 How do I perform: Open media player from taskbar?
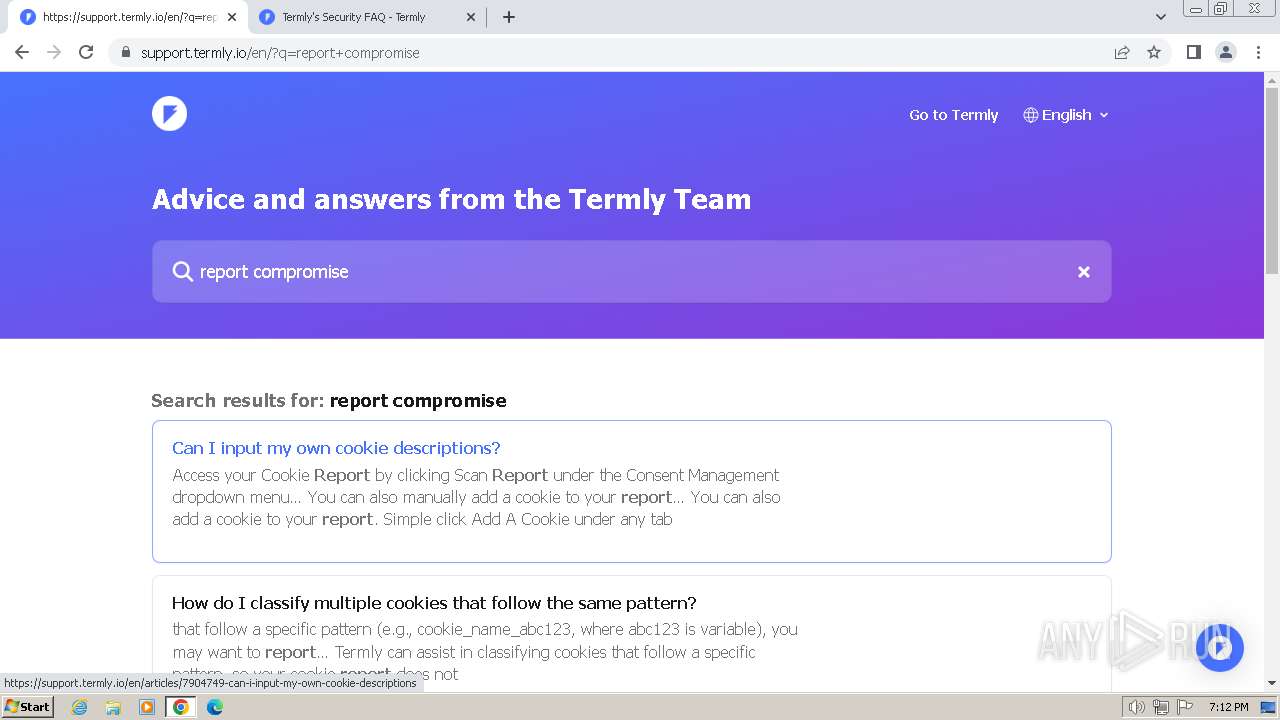click(147, 707)
